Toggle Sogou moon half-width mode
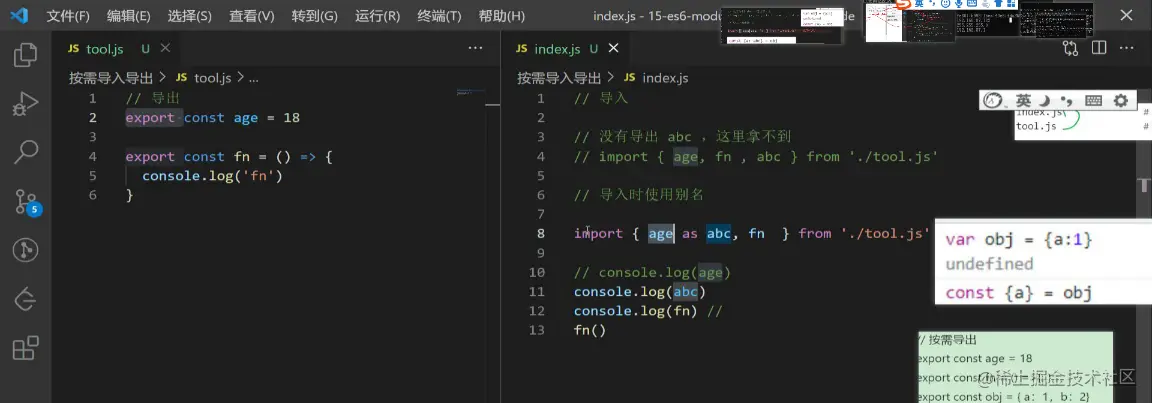This screenshot has height=403, width=1152. tap(1044, 101)
